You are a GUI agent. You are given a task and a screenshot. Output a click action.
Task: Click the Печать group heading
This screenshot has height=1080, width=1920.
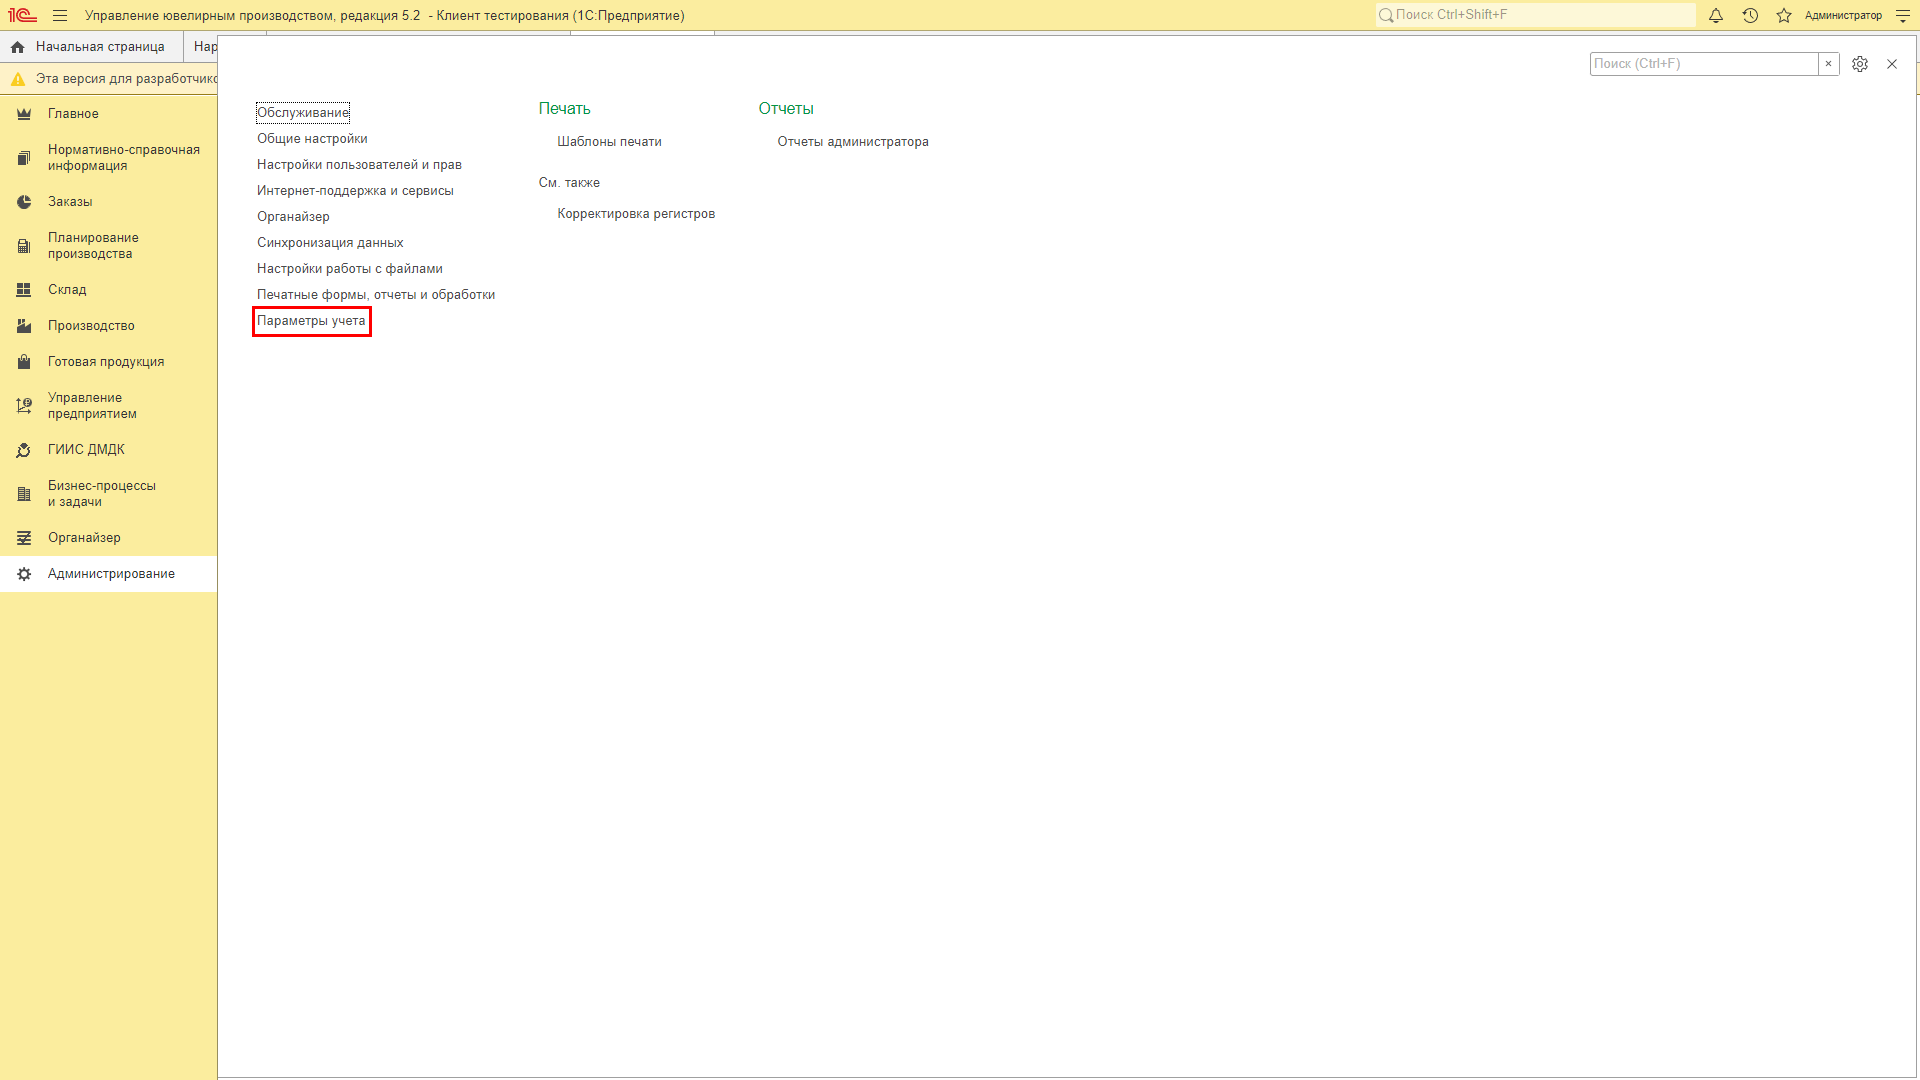click(564, 109)
